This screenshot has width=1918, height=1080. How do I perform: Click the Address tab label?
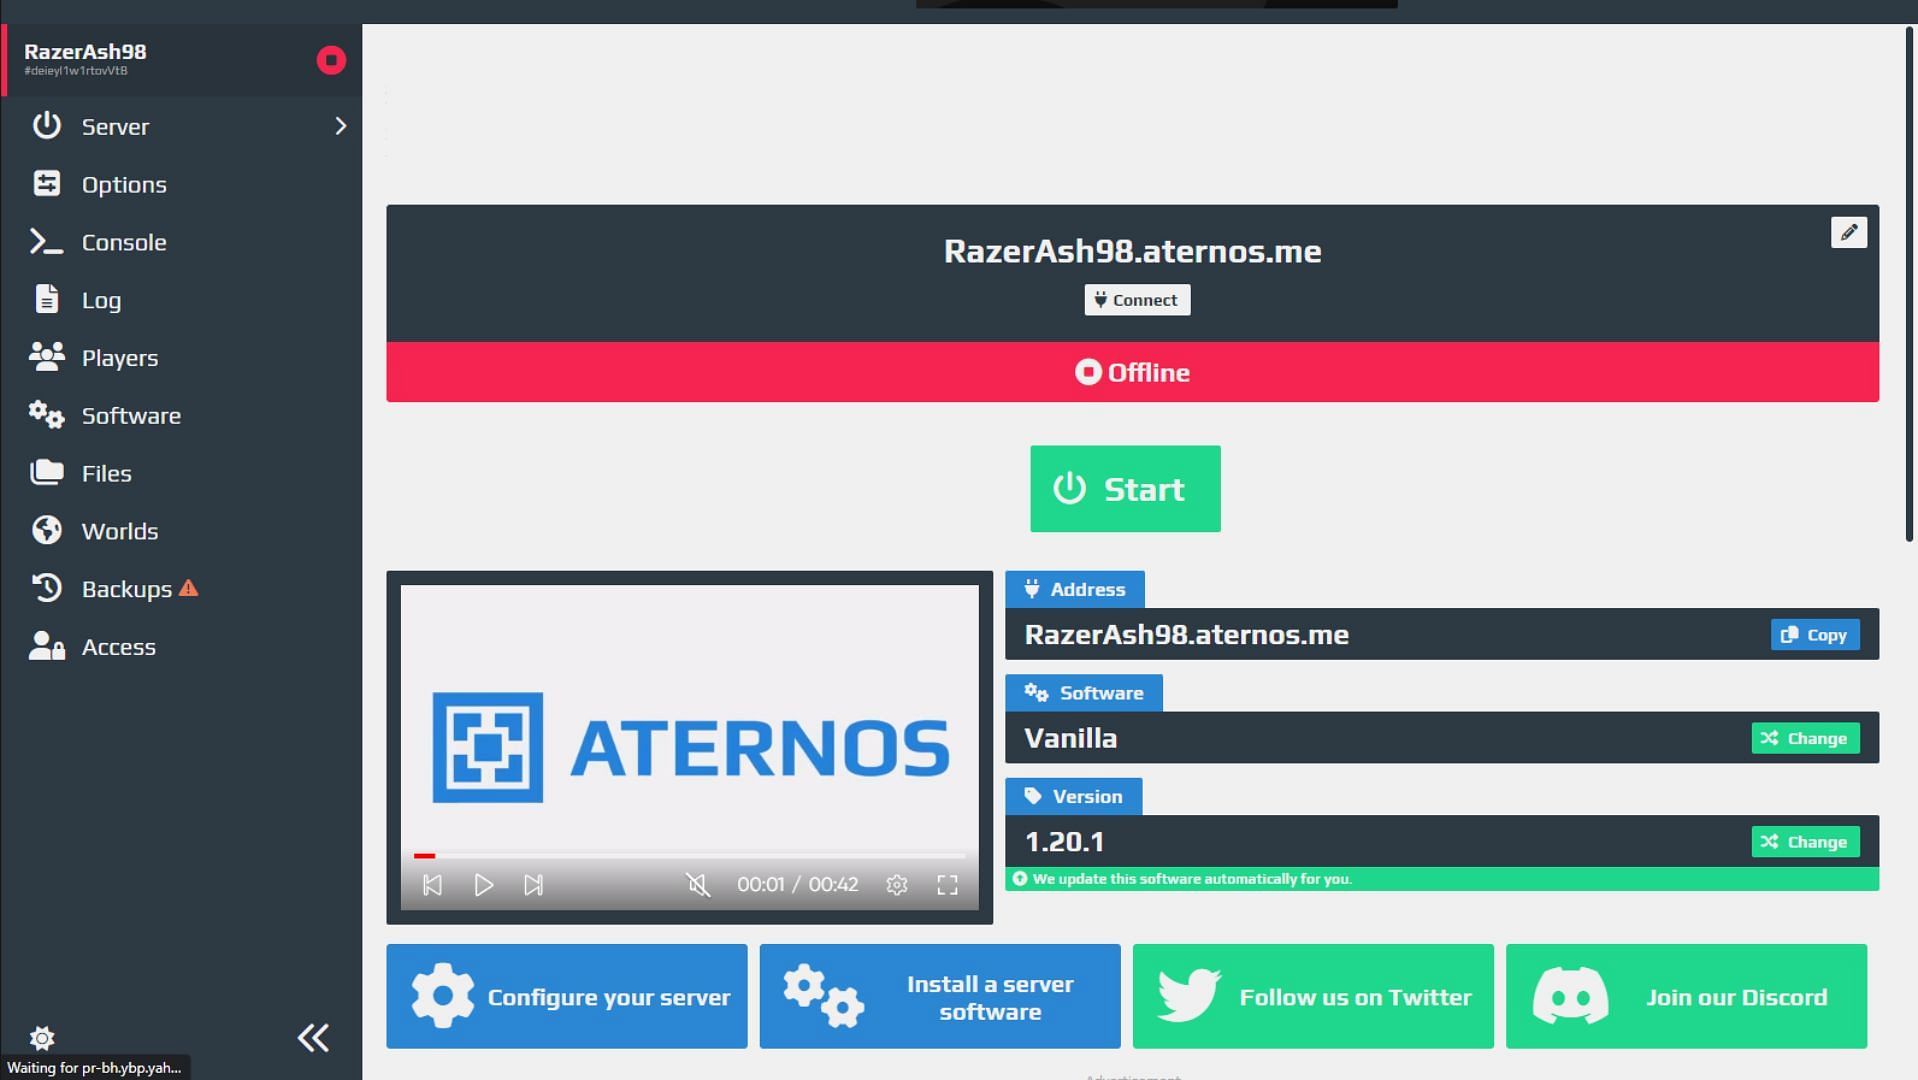[x=1075, y=589]
